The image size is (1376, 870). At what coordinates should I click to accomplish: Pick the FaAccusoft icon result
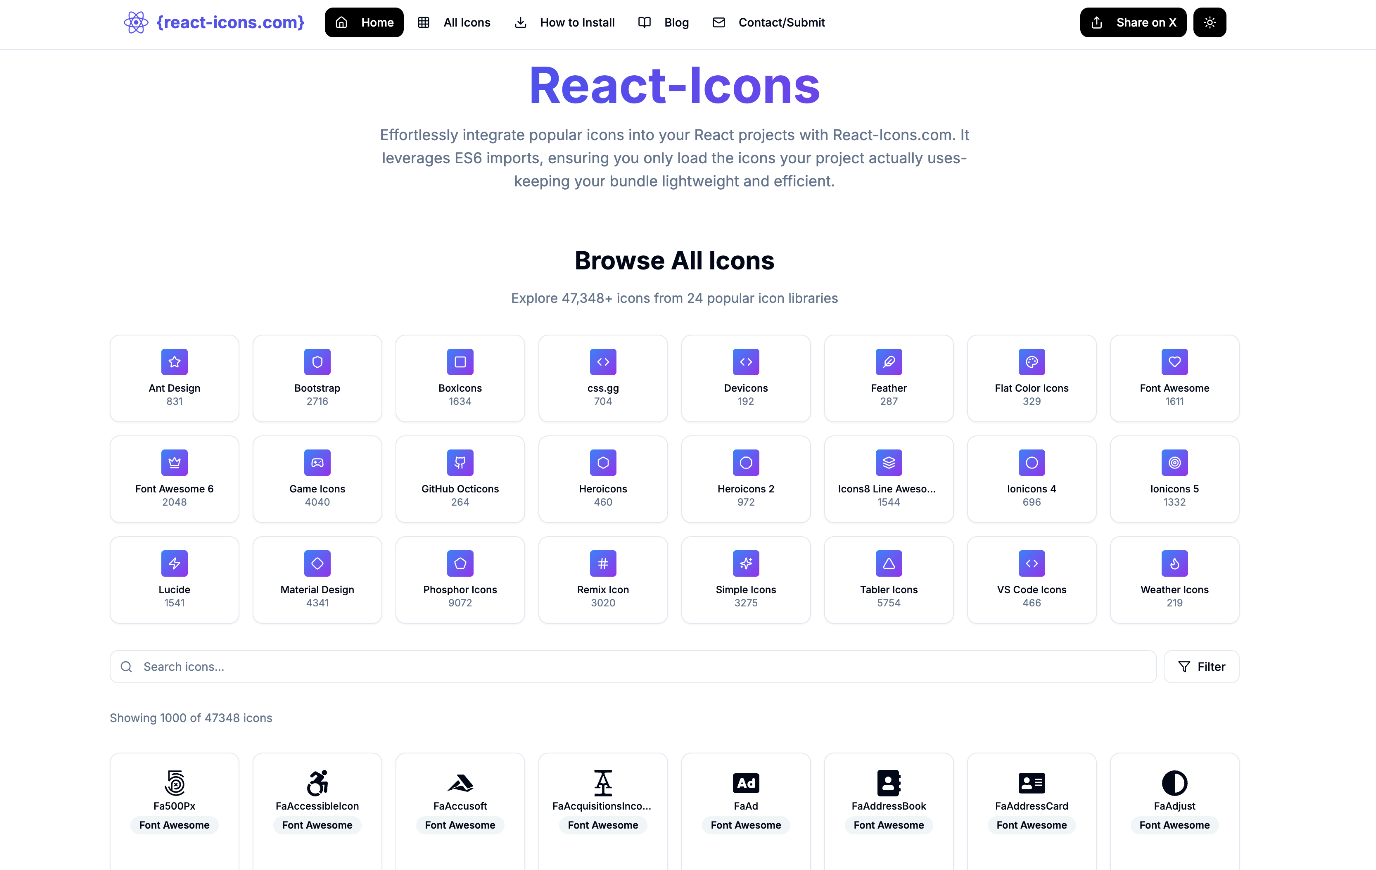pyautogui.click(x=460, y=783)
